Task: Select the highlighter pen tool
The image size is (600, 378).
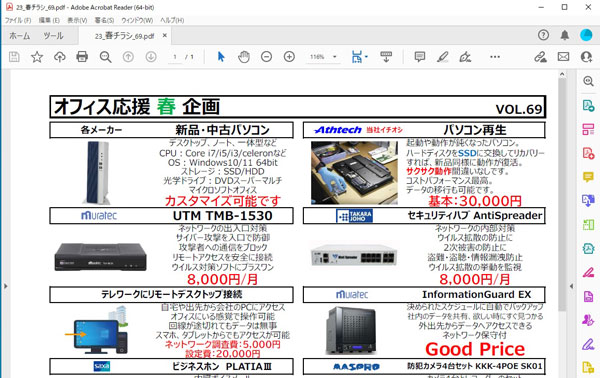Action: 442,57
